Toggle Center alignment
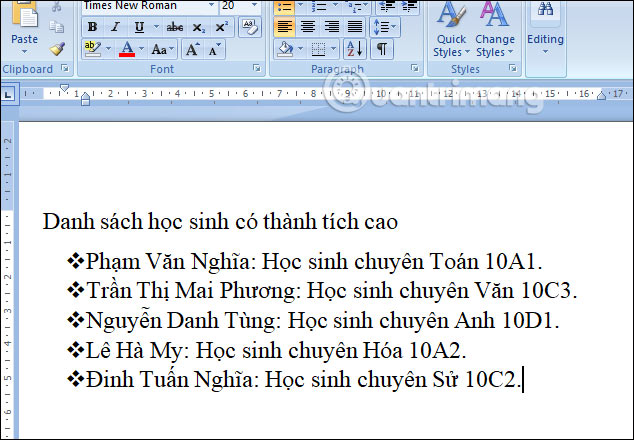Image resolution: width=634 pixels, height=440 pixels. [x=308, y=27]
